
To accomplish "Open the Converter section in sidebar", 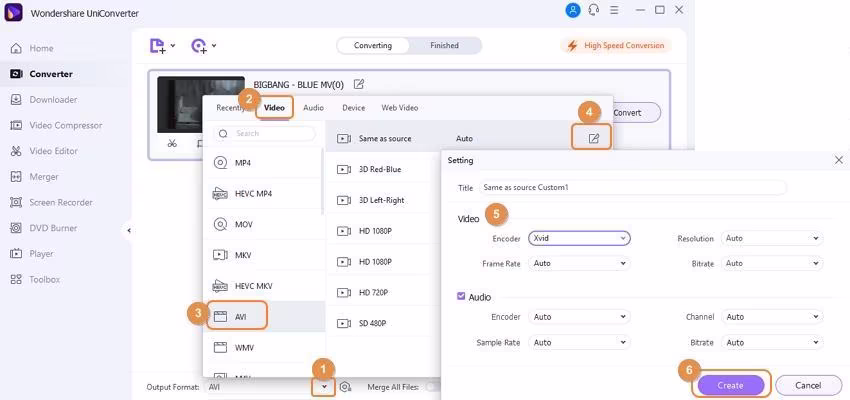I will (42, 74).
